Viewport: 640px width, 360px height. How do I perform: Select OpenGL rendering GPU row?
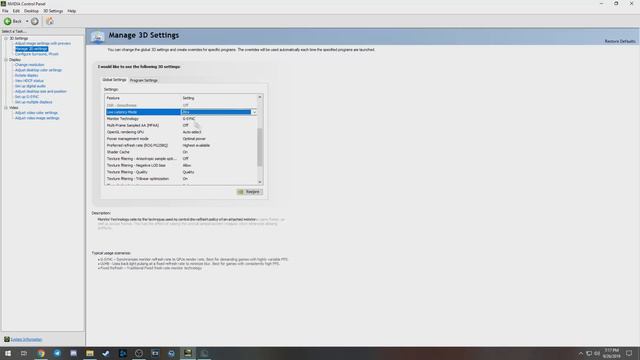[181, 132]
